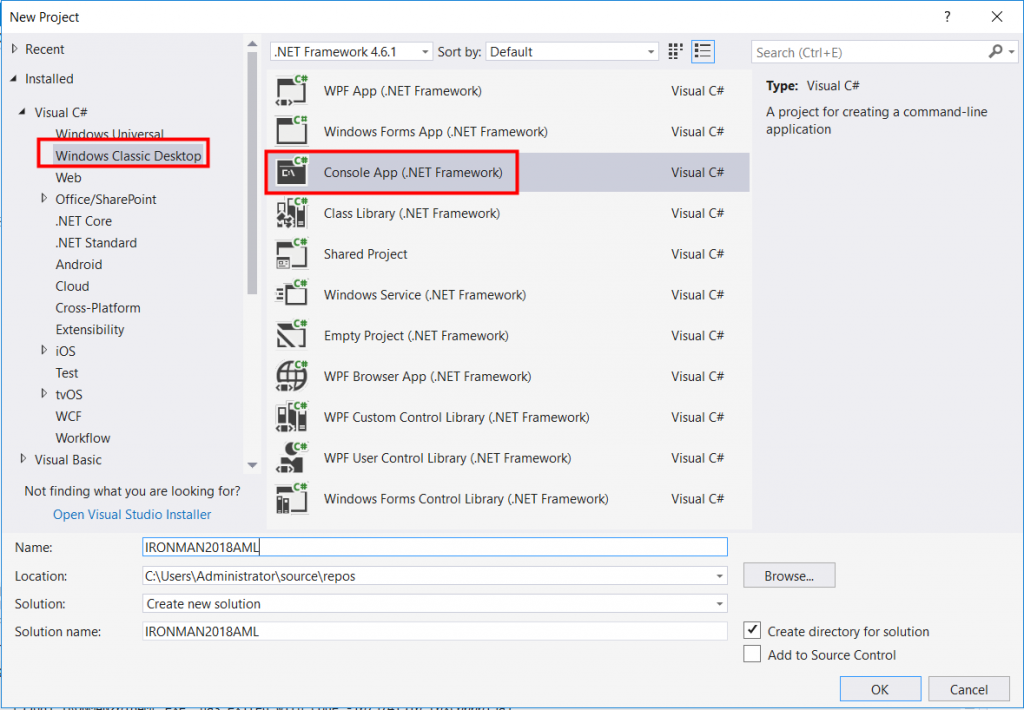Image resolution: width=1024 pixels, height=710 pixels.
Task: Open Visual Studio Installer link
Action: 132,514
